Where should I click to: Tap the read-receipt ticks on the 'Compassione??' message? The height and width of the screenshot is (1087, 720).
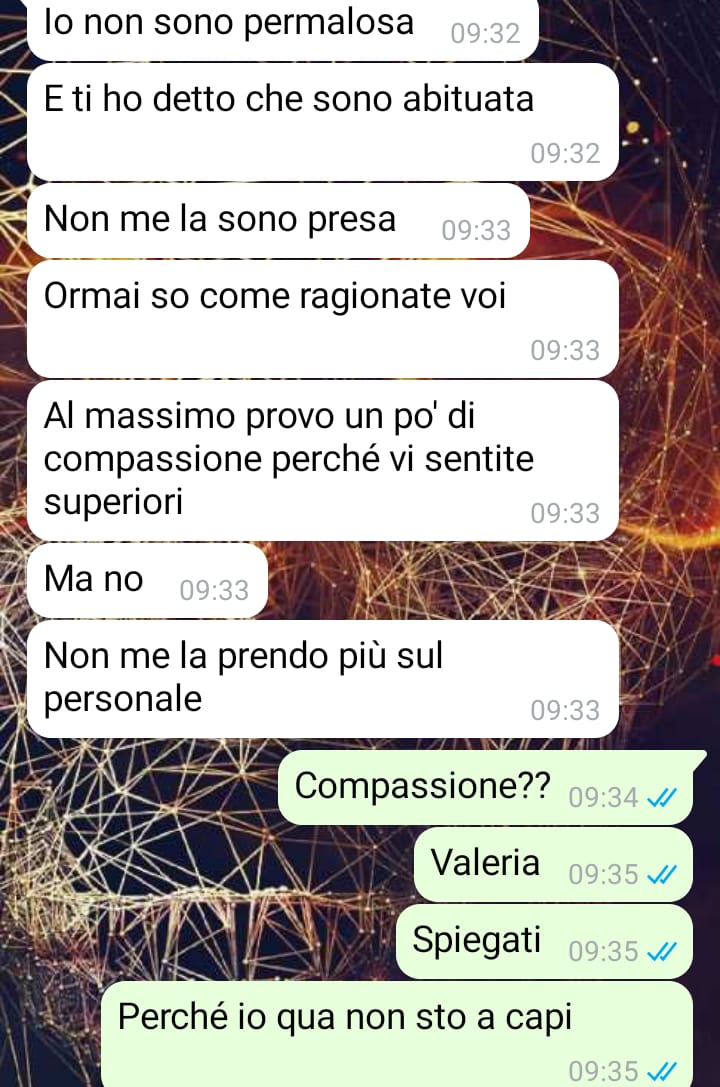click(661, 799)
